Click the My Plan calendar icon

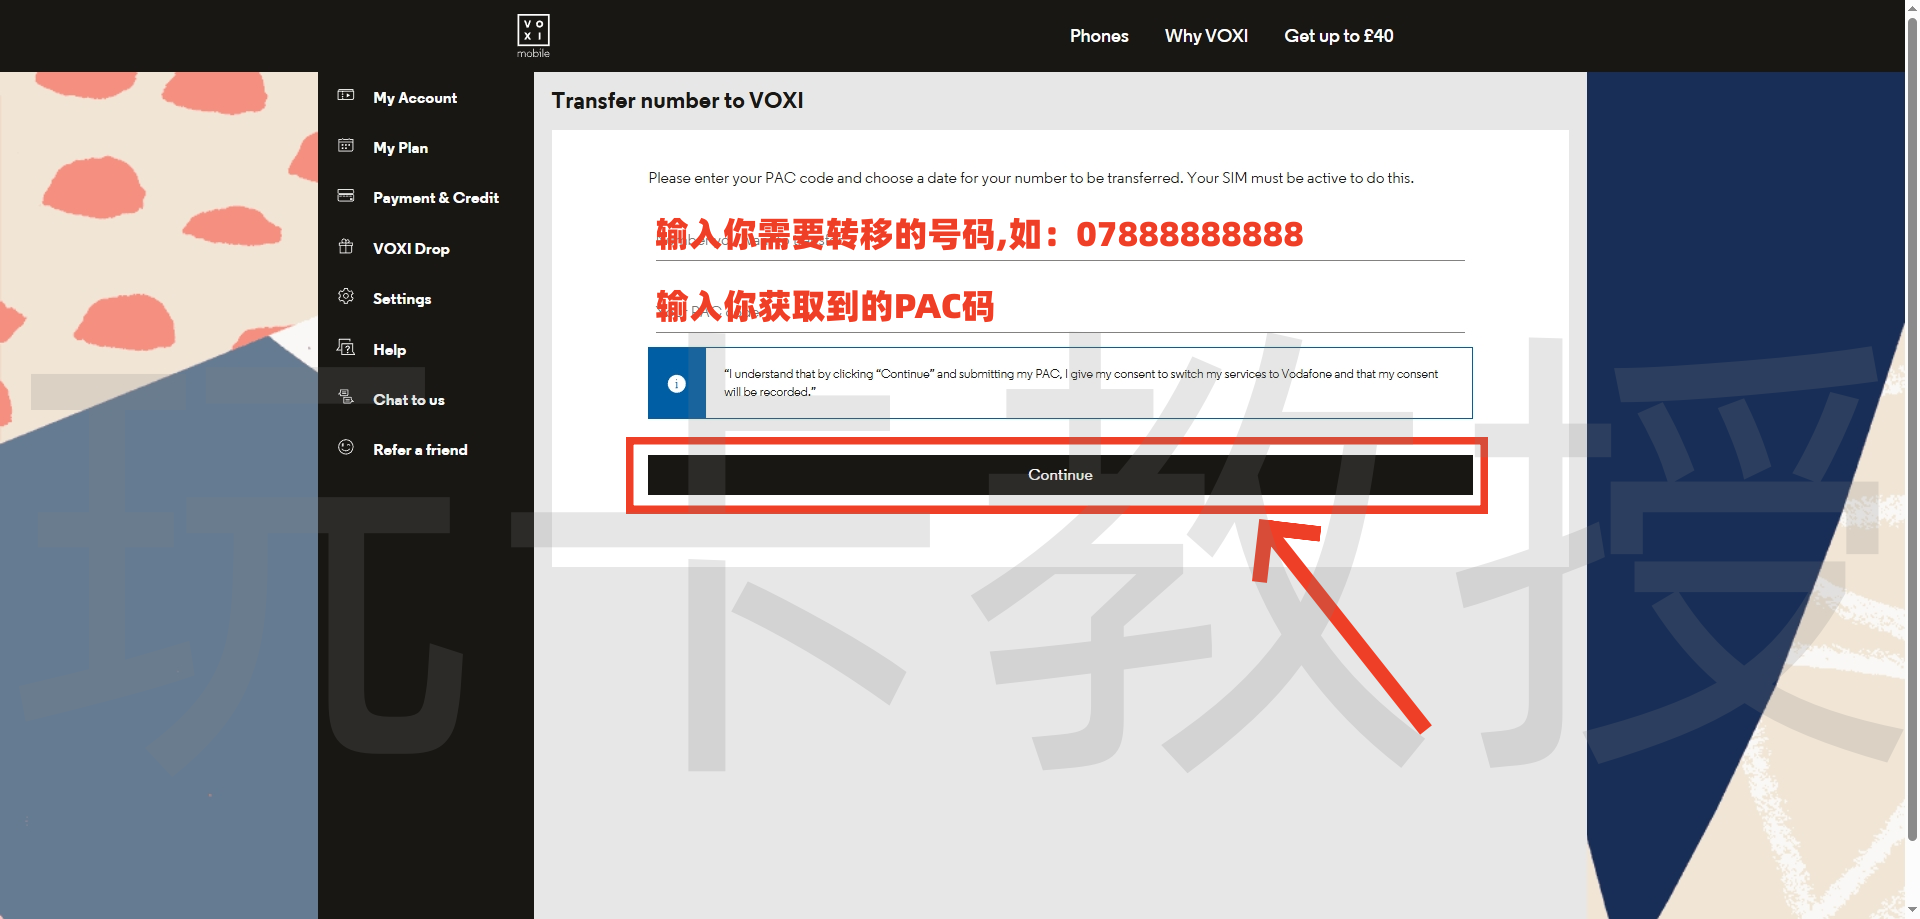click(x=346, y=145)
